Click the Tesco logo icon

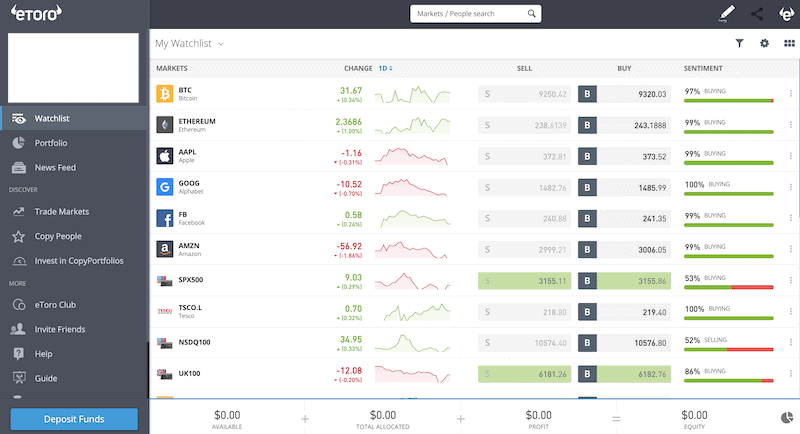[x=164, y=311]
